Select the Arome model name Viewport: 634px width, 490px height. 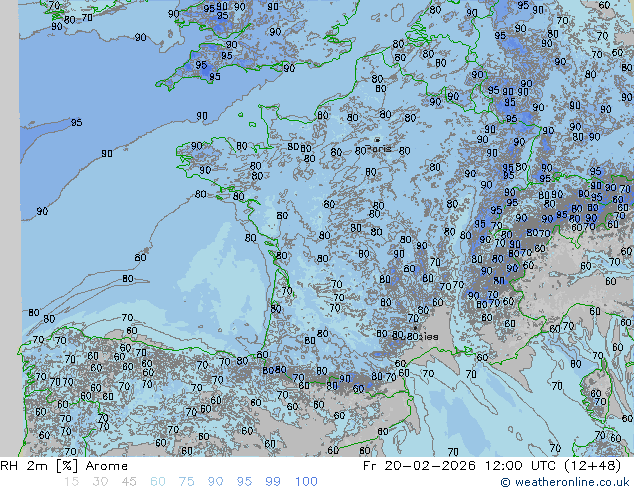tap(106, 466)
